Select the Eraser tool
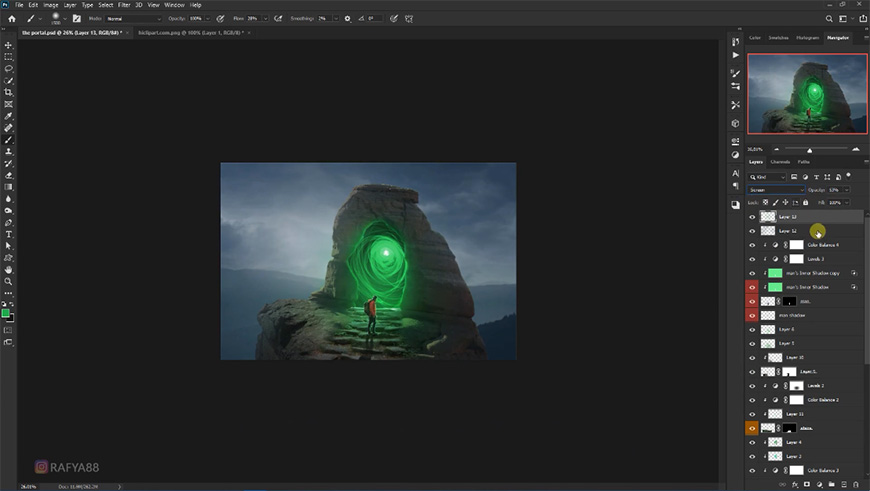The image size is (870, 491). 8,175
